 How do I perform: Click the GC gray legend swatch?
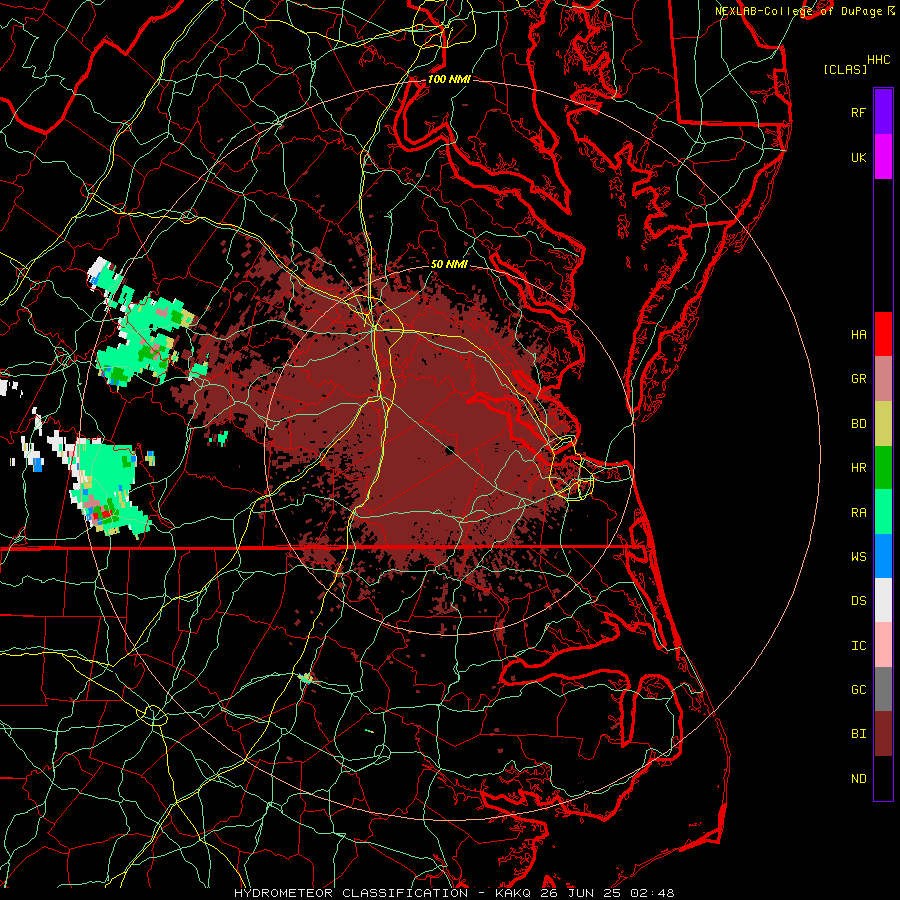pos(883,689)
